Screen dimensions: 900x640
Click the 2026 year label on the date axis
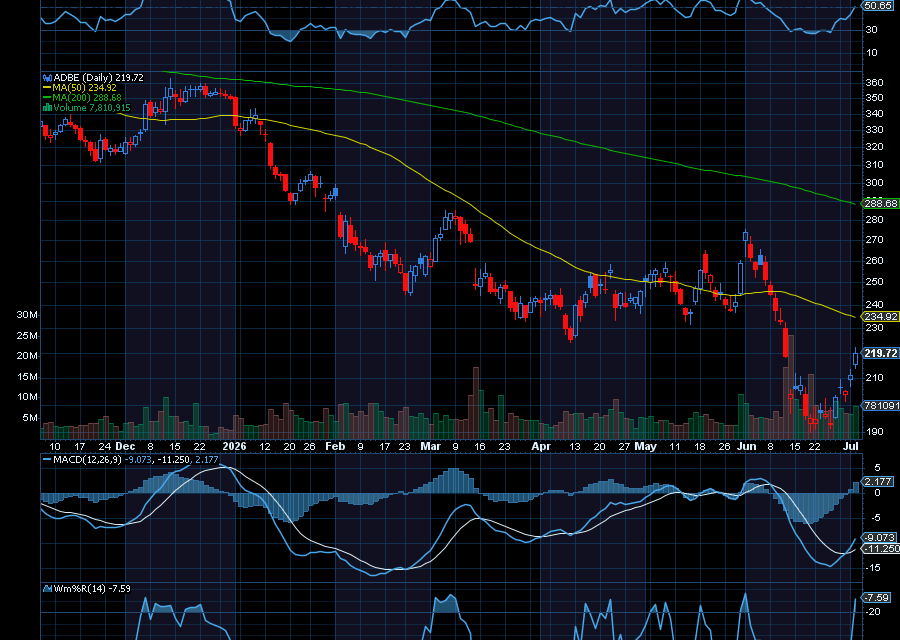[x=234, y=446]
